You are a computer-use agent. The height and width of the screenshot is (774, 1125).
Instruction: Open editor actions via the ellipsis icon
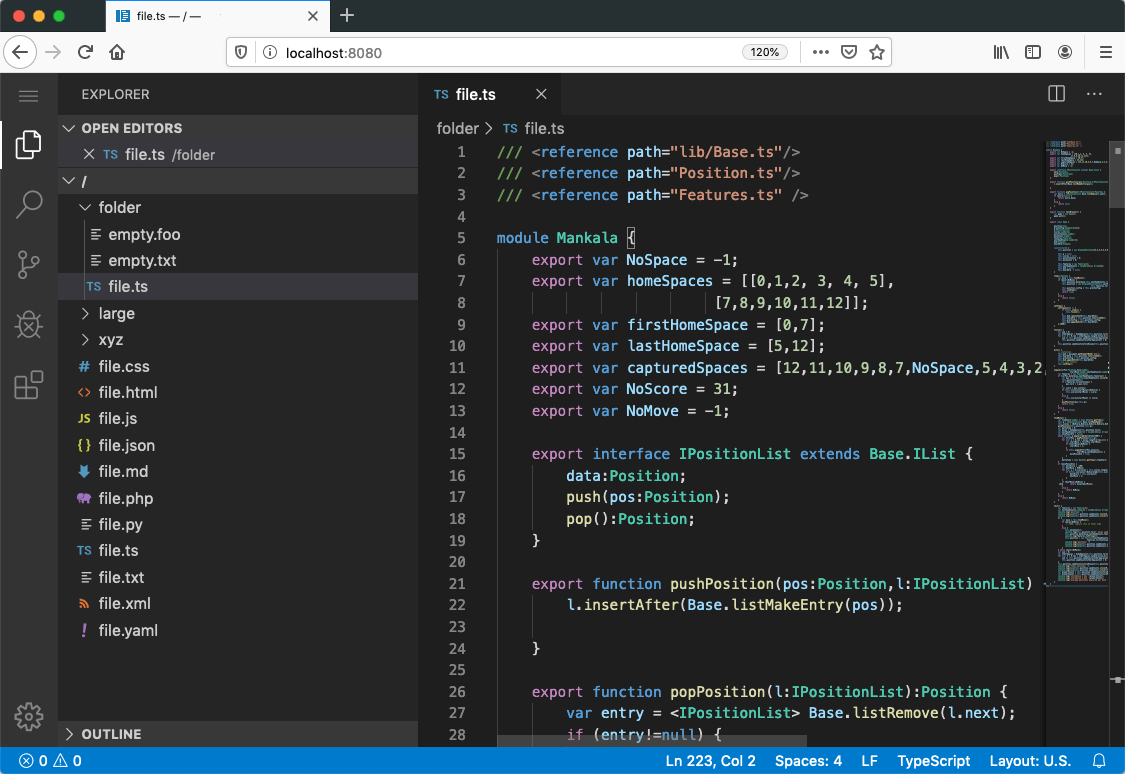click(1094, 93)
